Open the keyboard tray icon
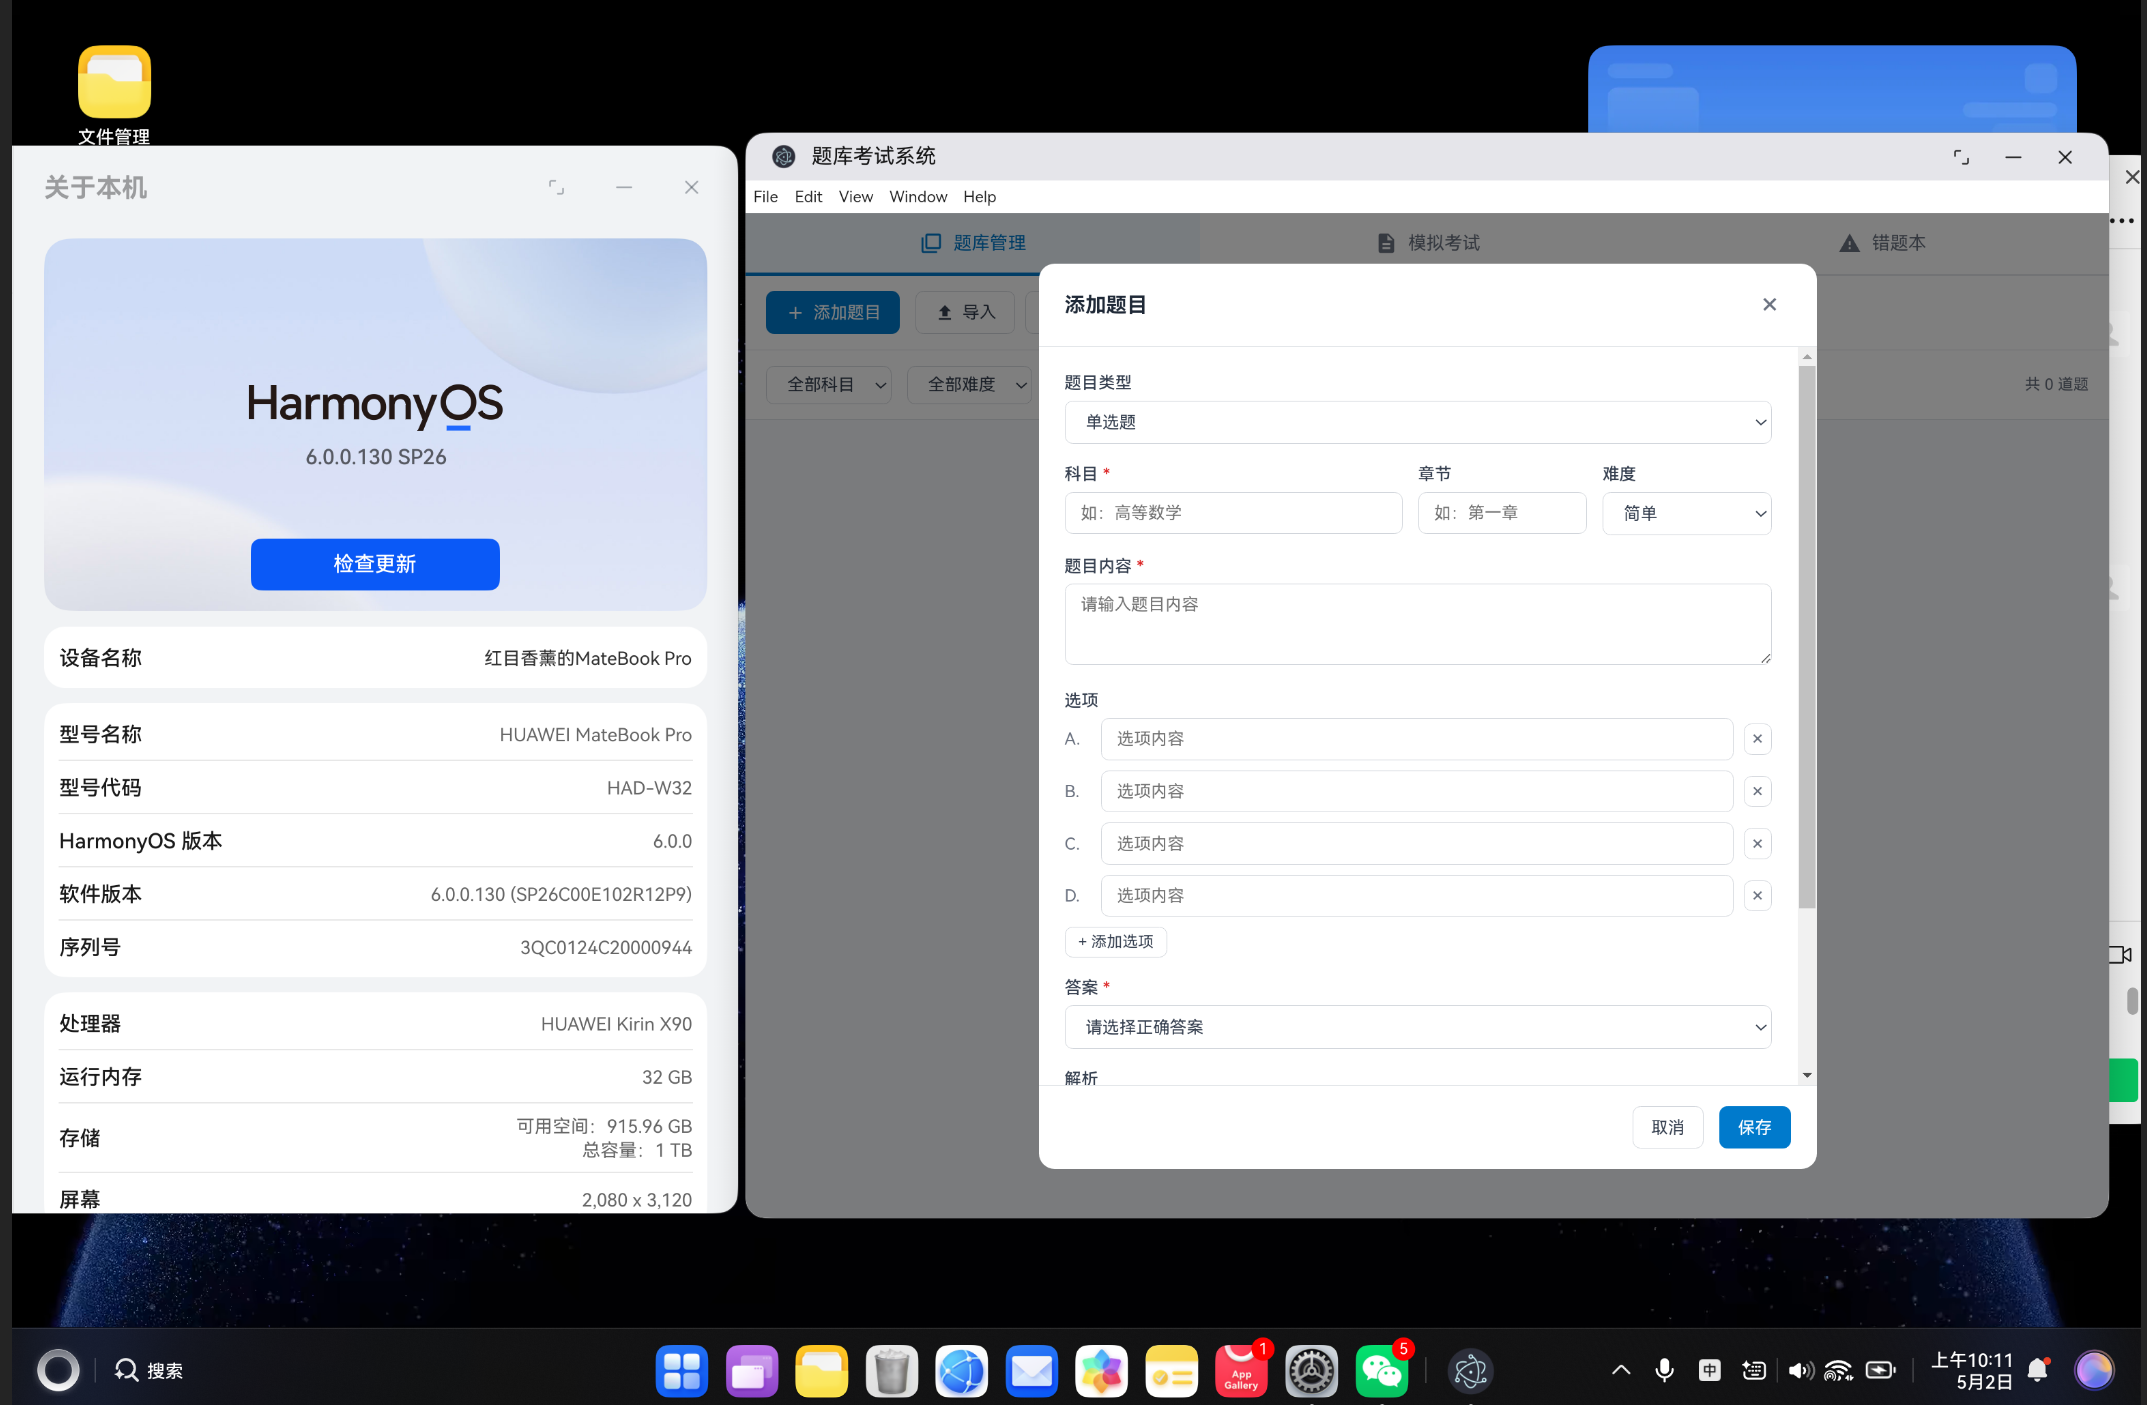The image size is (2147, 1405). [1753, 1370]
